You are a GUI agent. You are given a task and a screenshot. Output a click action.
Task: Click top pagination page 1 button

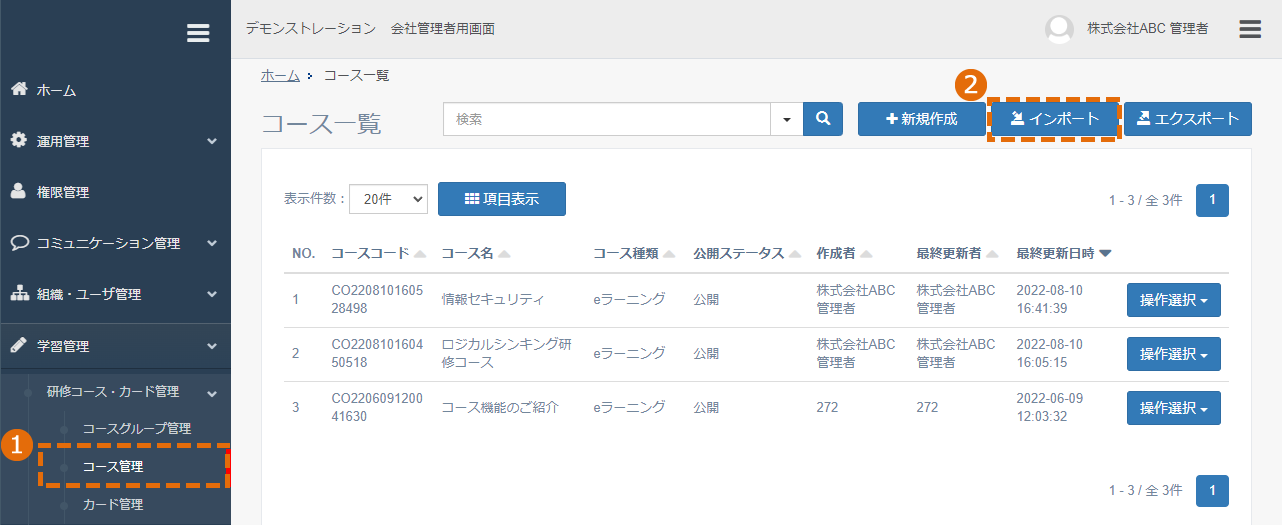pyautogui.click(x=1212, y=200)
